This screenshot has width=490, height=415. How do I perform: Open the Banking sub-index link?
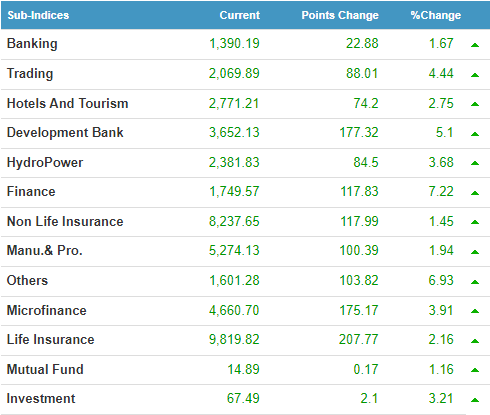pos(32,44)
